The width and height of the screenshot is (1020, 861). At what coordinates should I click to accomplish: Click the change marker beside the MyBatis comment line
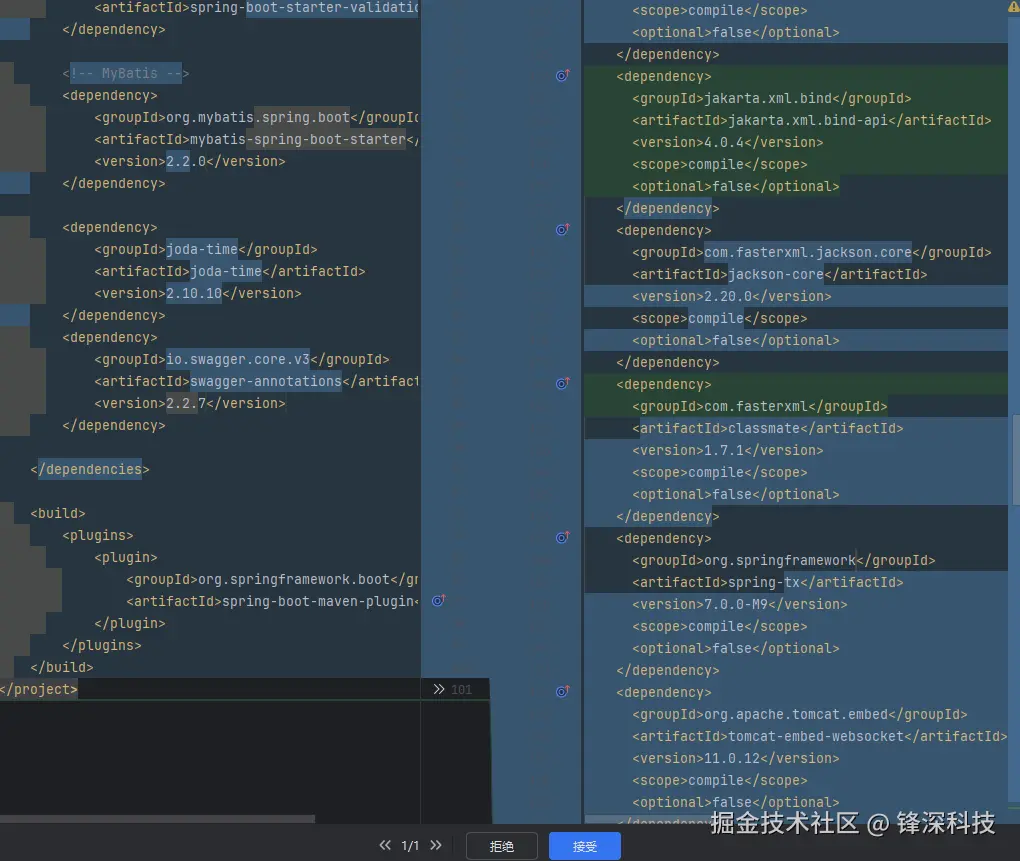coord(563,75)
